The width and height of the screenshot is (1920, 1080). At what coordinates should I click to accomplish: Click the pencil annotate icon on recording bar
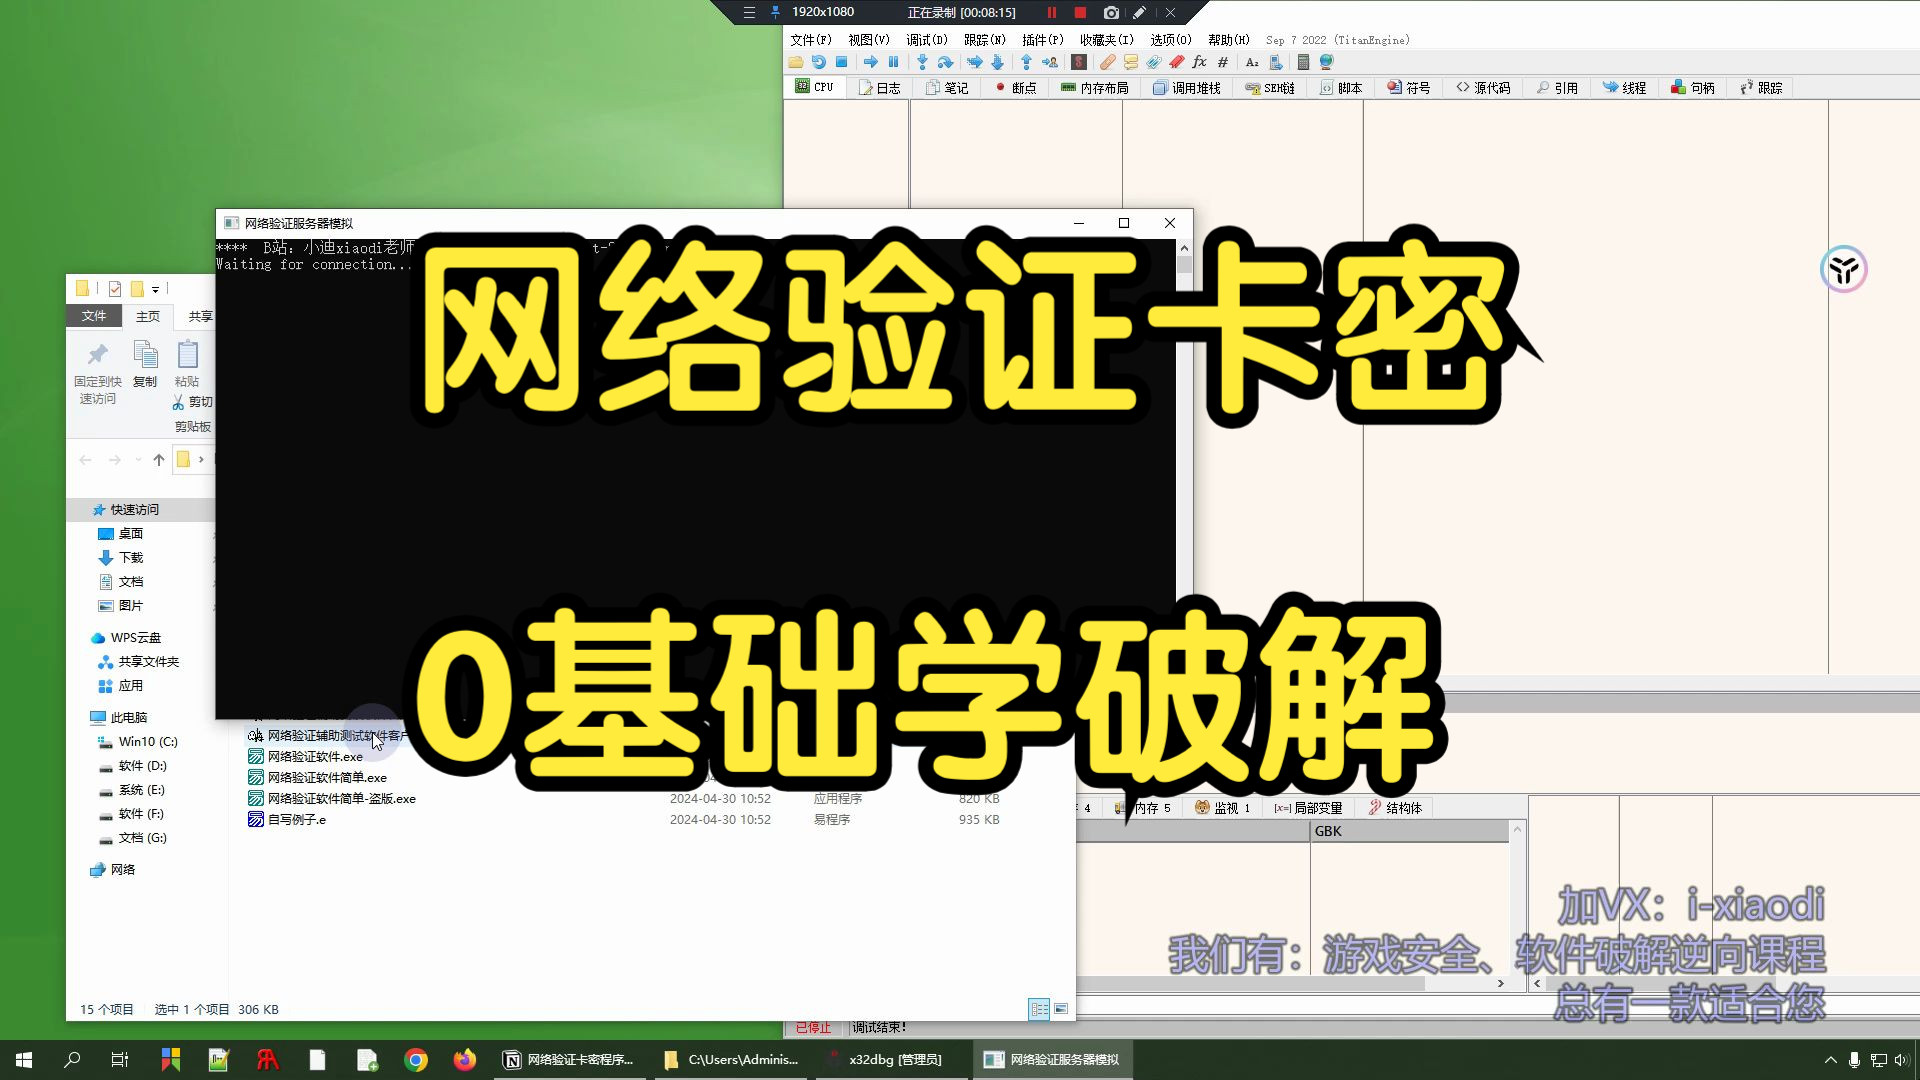(1139, 12)
